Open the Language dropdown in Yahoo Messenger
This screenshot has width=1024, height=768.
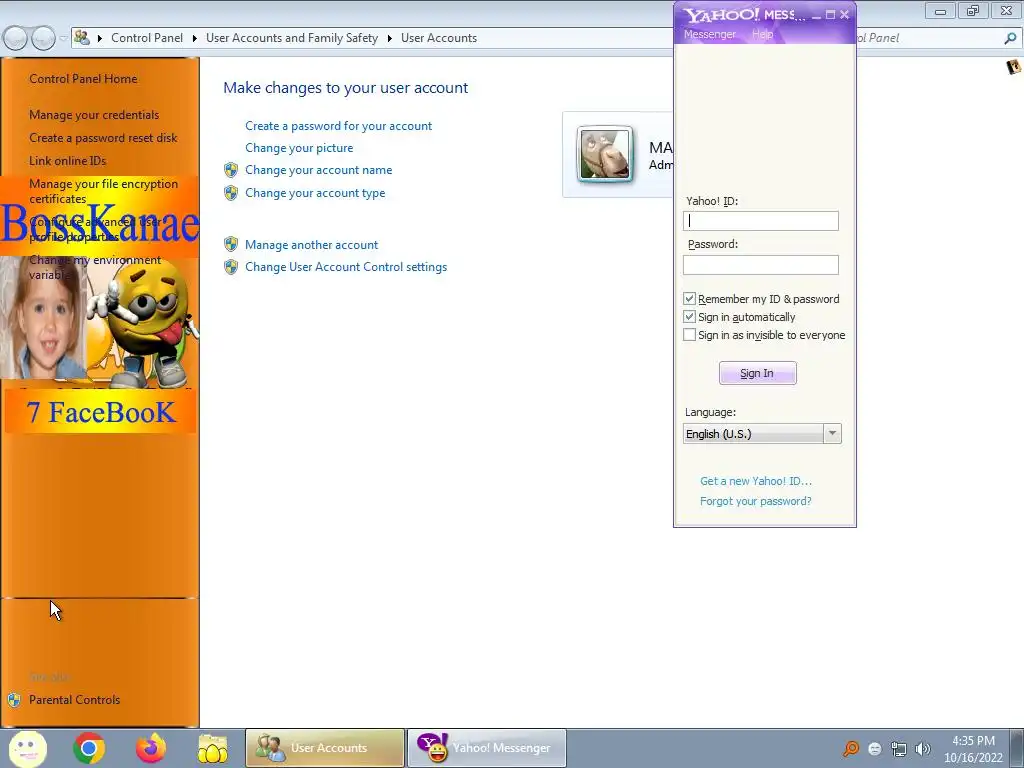pos(762,434)
